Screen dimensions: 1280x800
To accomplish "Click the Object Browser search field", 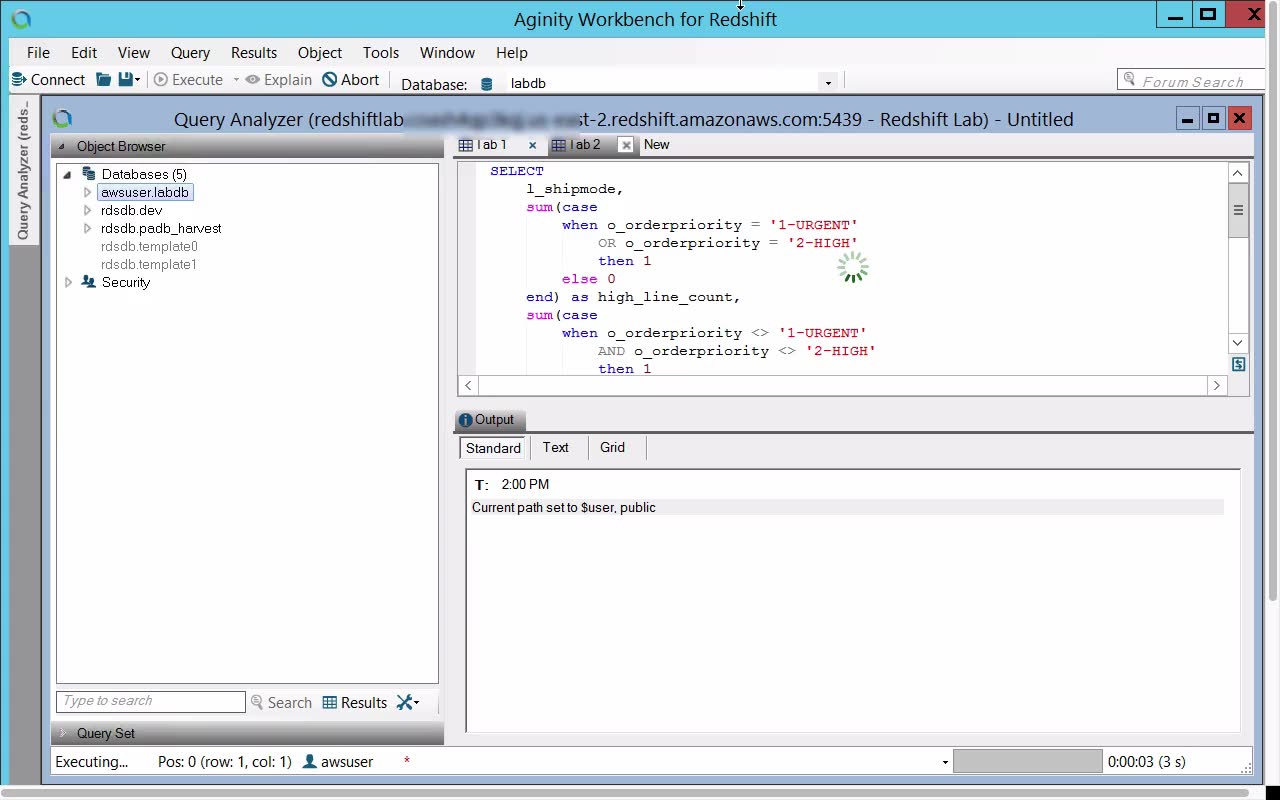I will point(151,702).
